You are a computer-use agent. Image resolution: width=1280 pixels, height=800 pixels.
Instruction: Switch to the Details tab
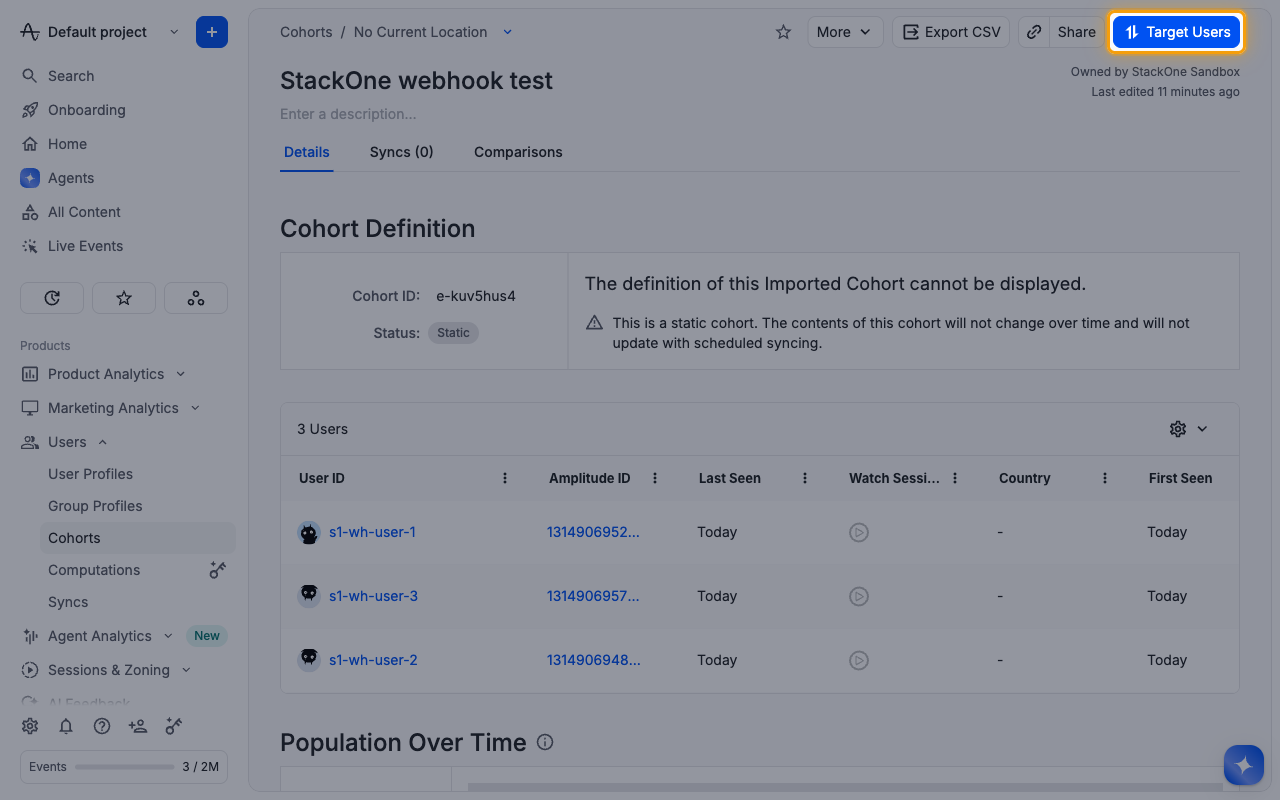click(307, 152)
